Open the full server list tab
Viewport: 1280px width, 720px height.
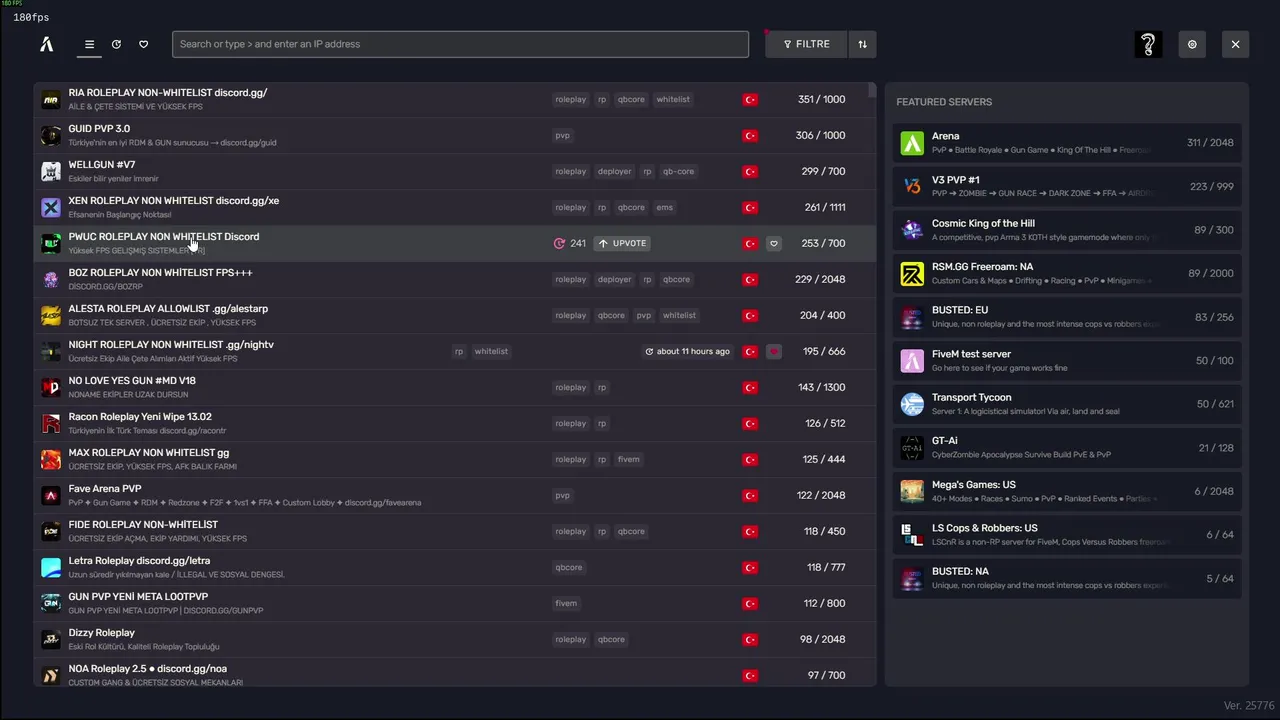[89, 44]
